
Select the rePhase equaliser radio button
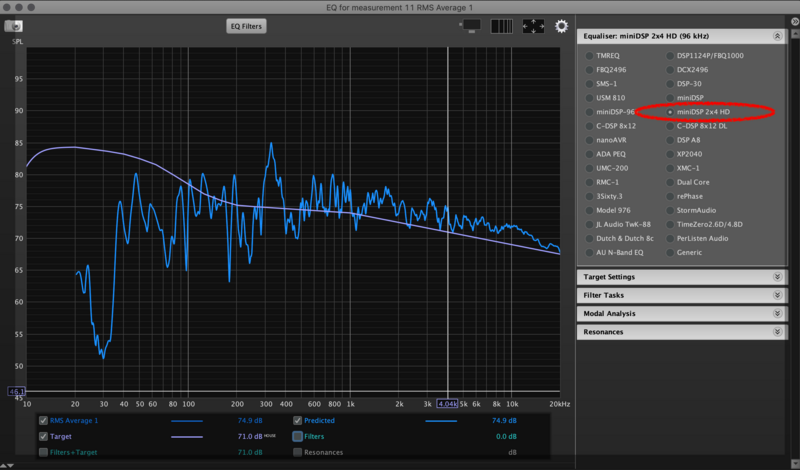(669, 196)
